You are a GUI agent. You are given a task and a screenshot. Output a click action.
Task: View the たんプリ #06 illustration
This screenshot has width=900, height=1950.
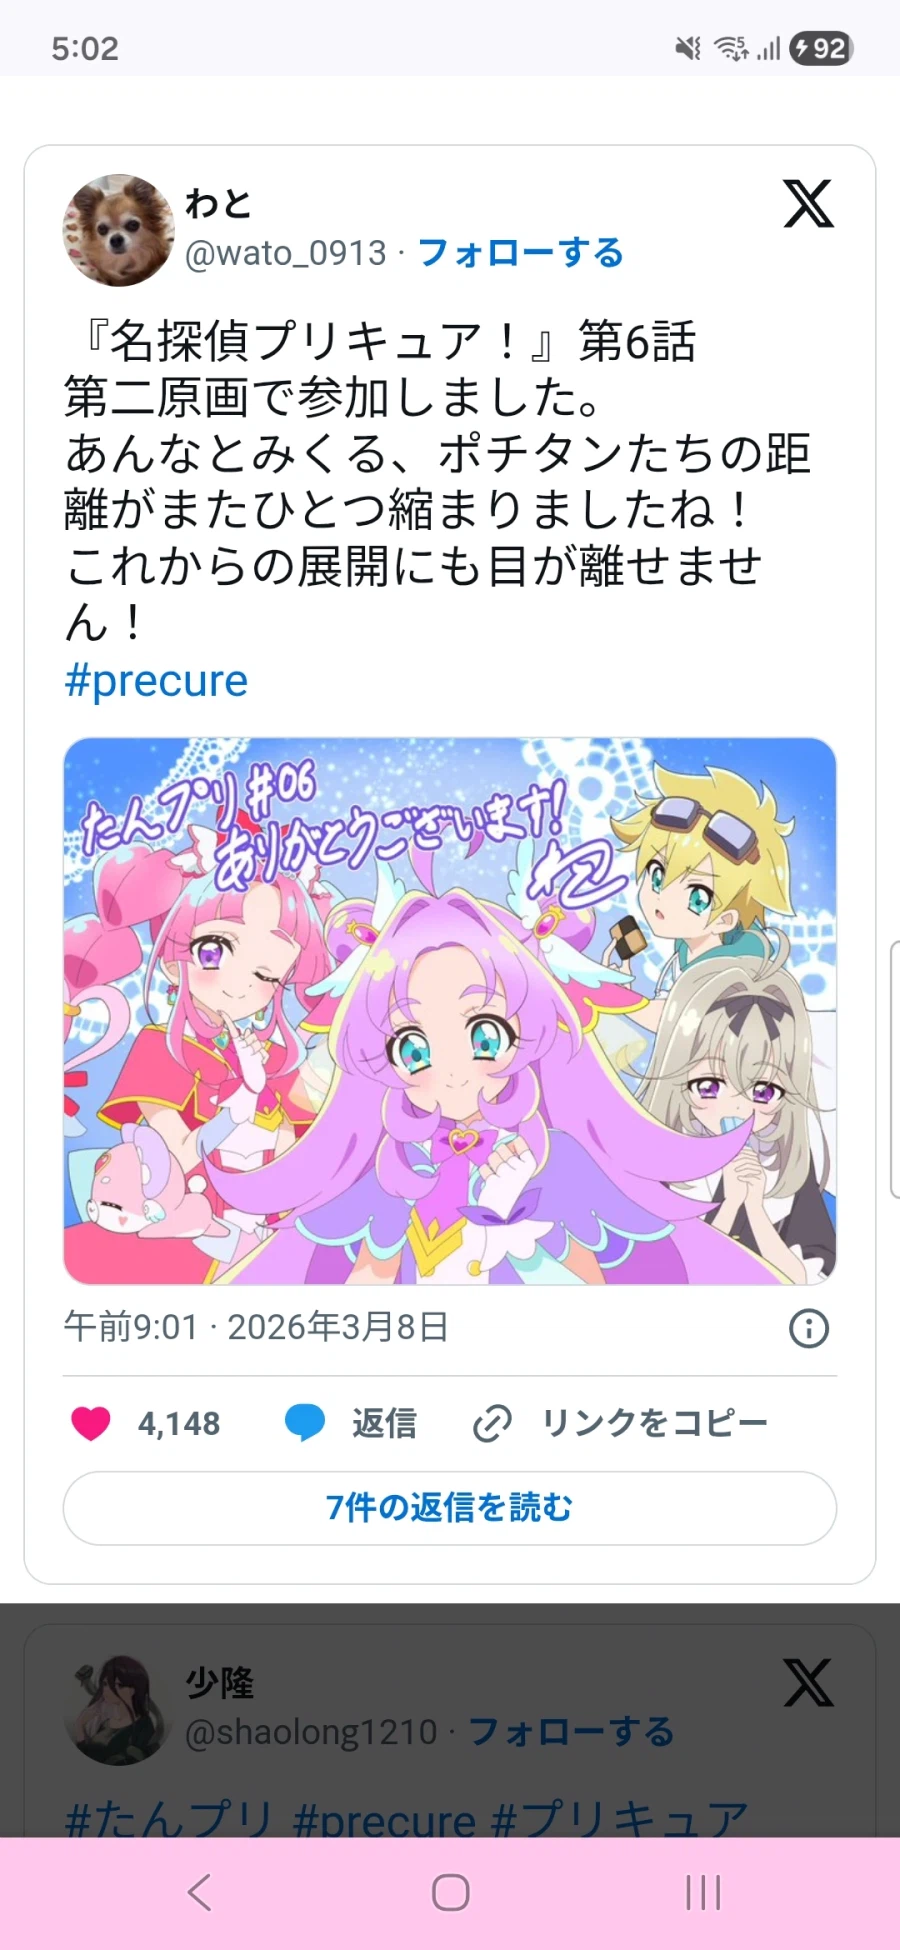[450, 1011]
